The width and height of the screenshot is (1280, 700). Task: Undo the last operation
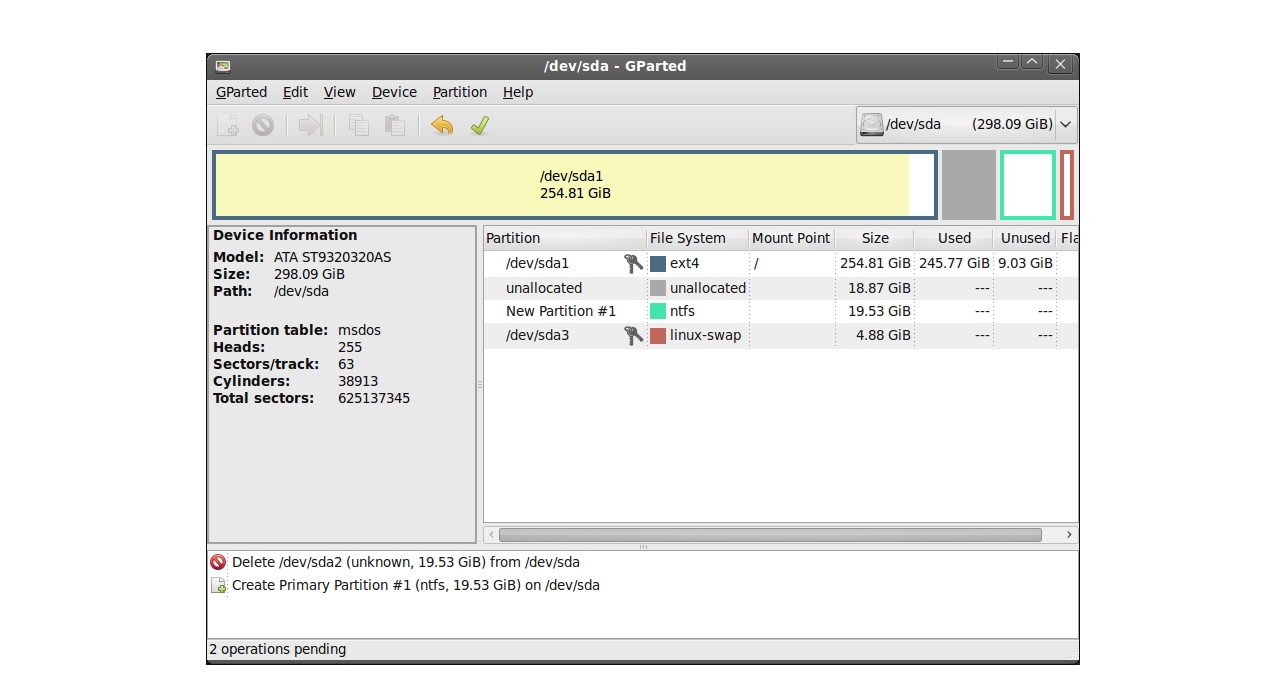[442, 125]
